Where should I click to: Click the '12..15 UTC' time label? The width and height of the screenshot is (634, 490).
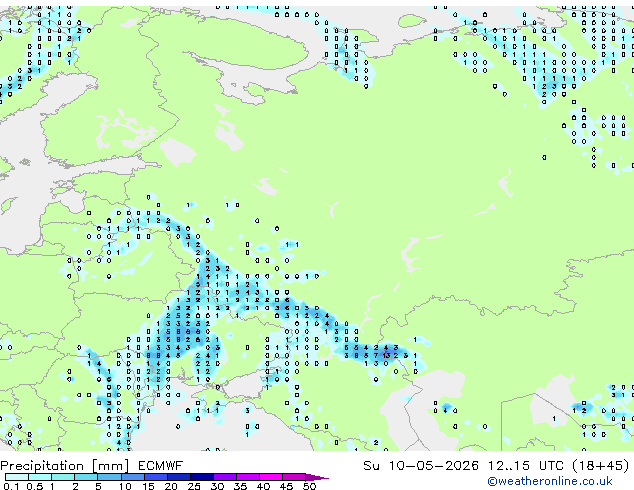coord(526,465)
